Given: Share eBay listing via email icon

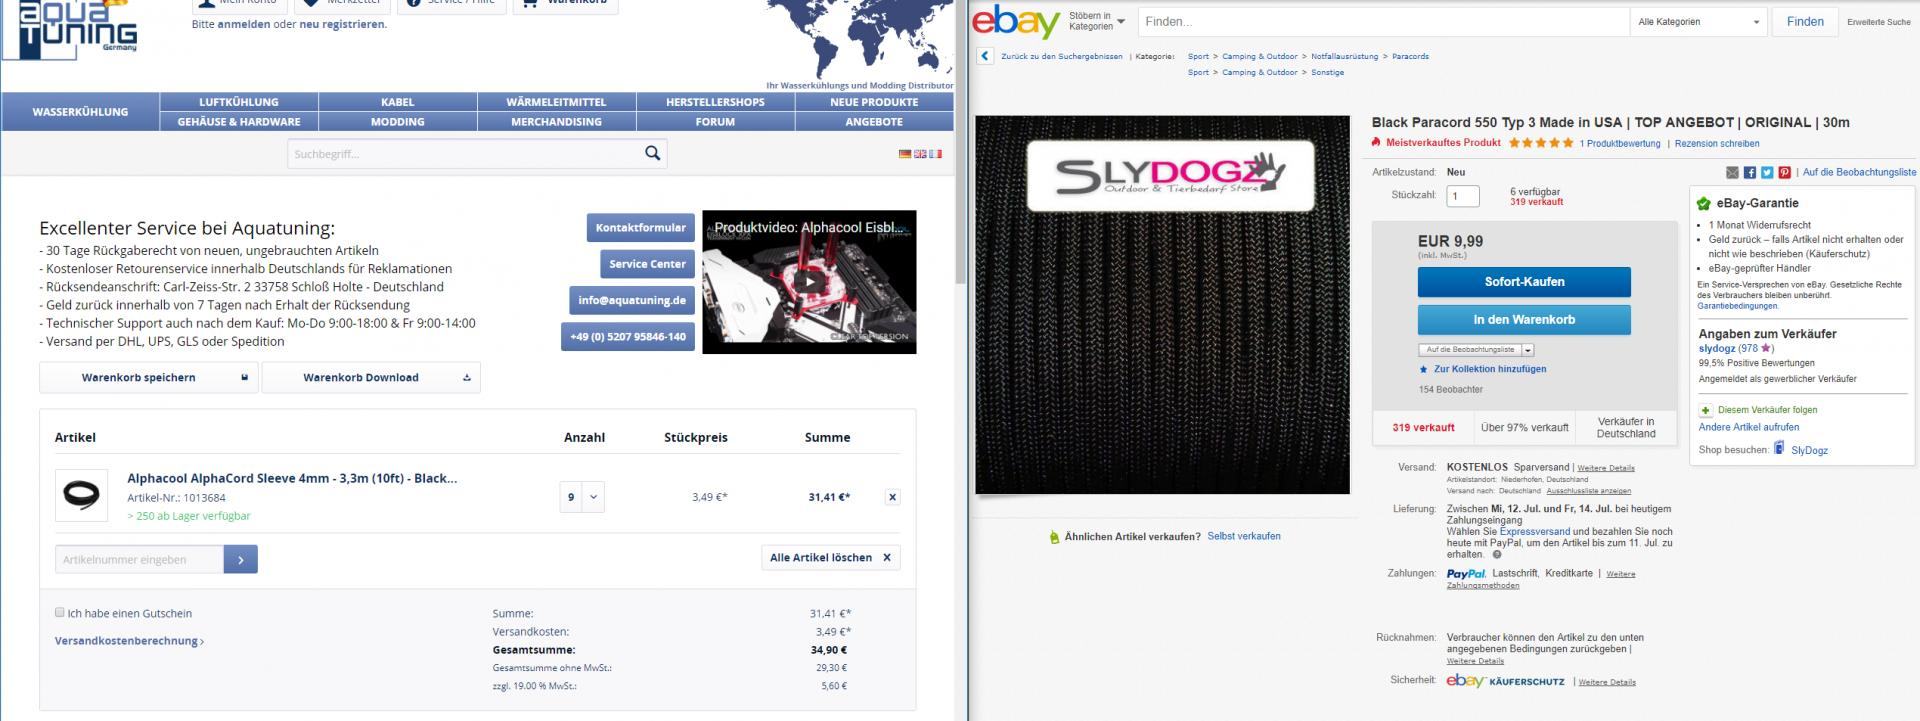Looking at the screenshot, I should click(x=1732, y=173).
